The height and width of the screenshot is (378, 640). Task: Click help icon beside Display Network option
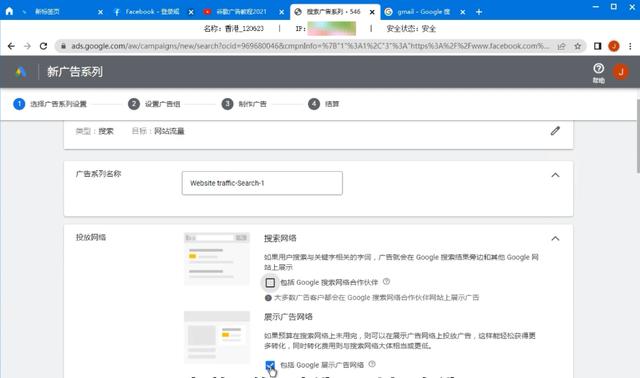[x=372, y=364]
